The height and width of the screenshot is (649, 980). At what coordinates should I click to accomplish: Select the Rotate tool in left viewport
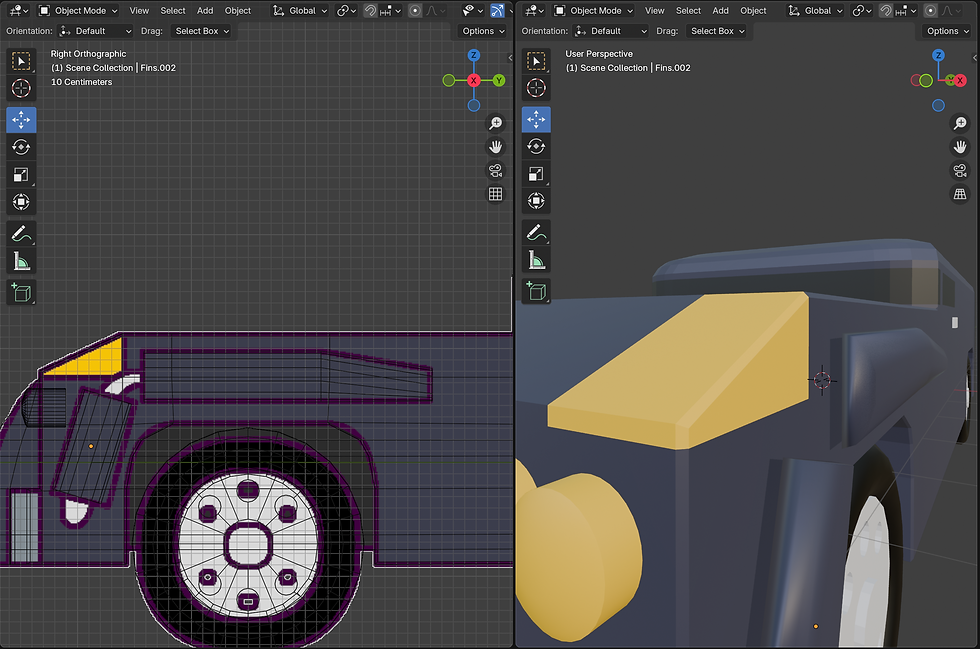point(21,147)
